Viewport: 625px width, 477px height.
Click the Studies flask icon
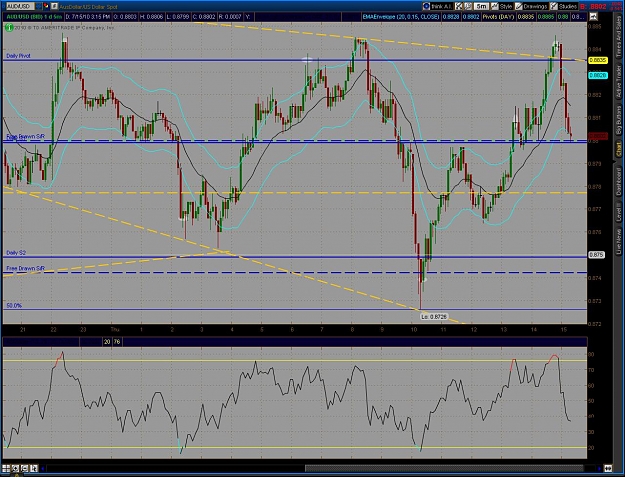click(554, 6)
